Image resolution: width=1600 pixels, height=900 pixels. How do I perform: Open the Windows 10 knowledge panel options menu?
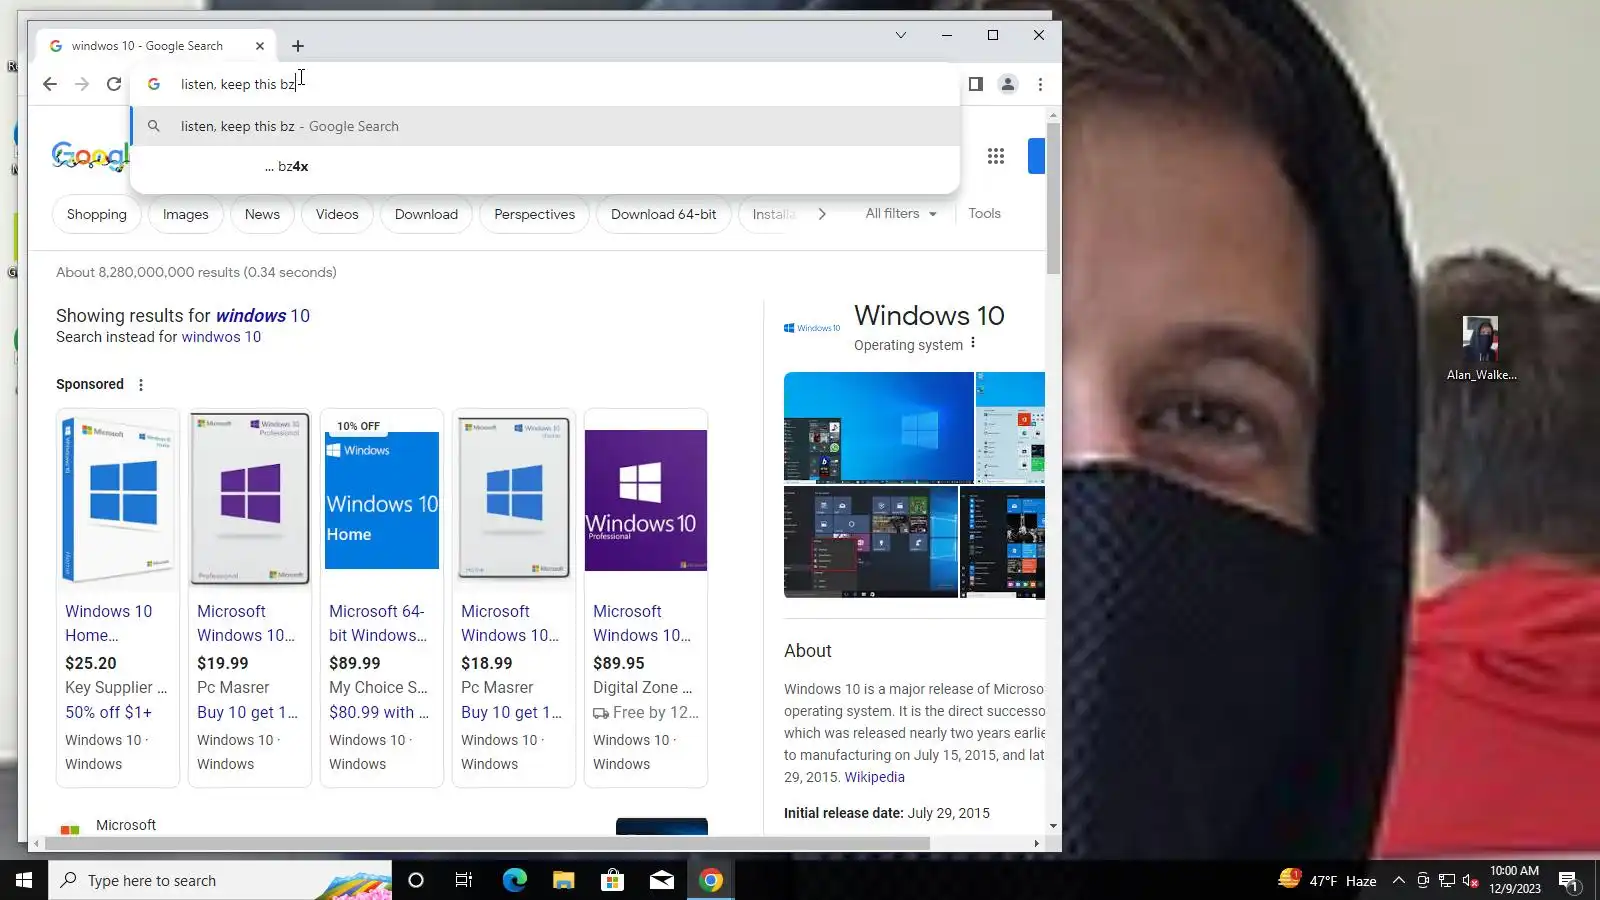tap(973, 343)
